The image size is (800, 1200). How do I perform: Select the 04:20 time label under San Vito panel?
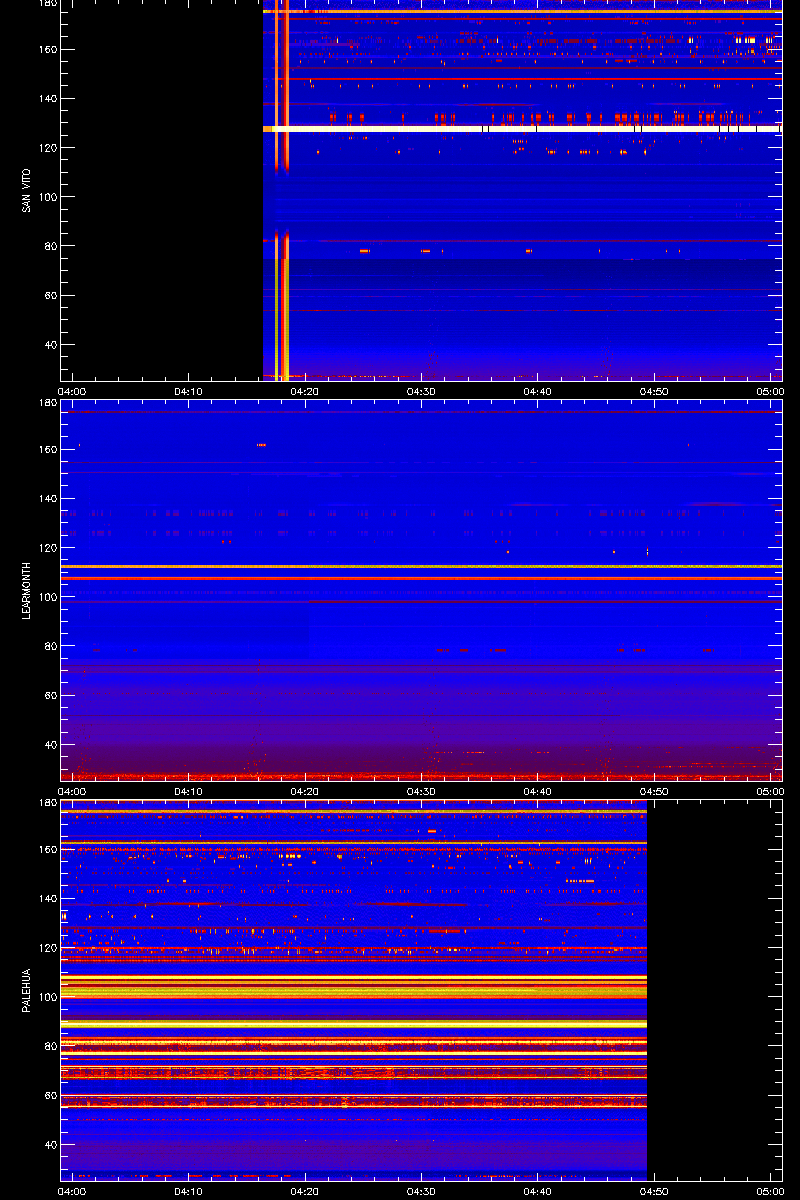(x=305, y=391)
